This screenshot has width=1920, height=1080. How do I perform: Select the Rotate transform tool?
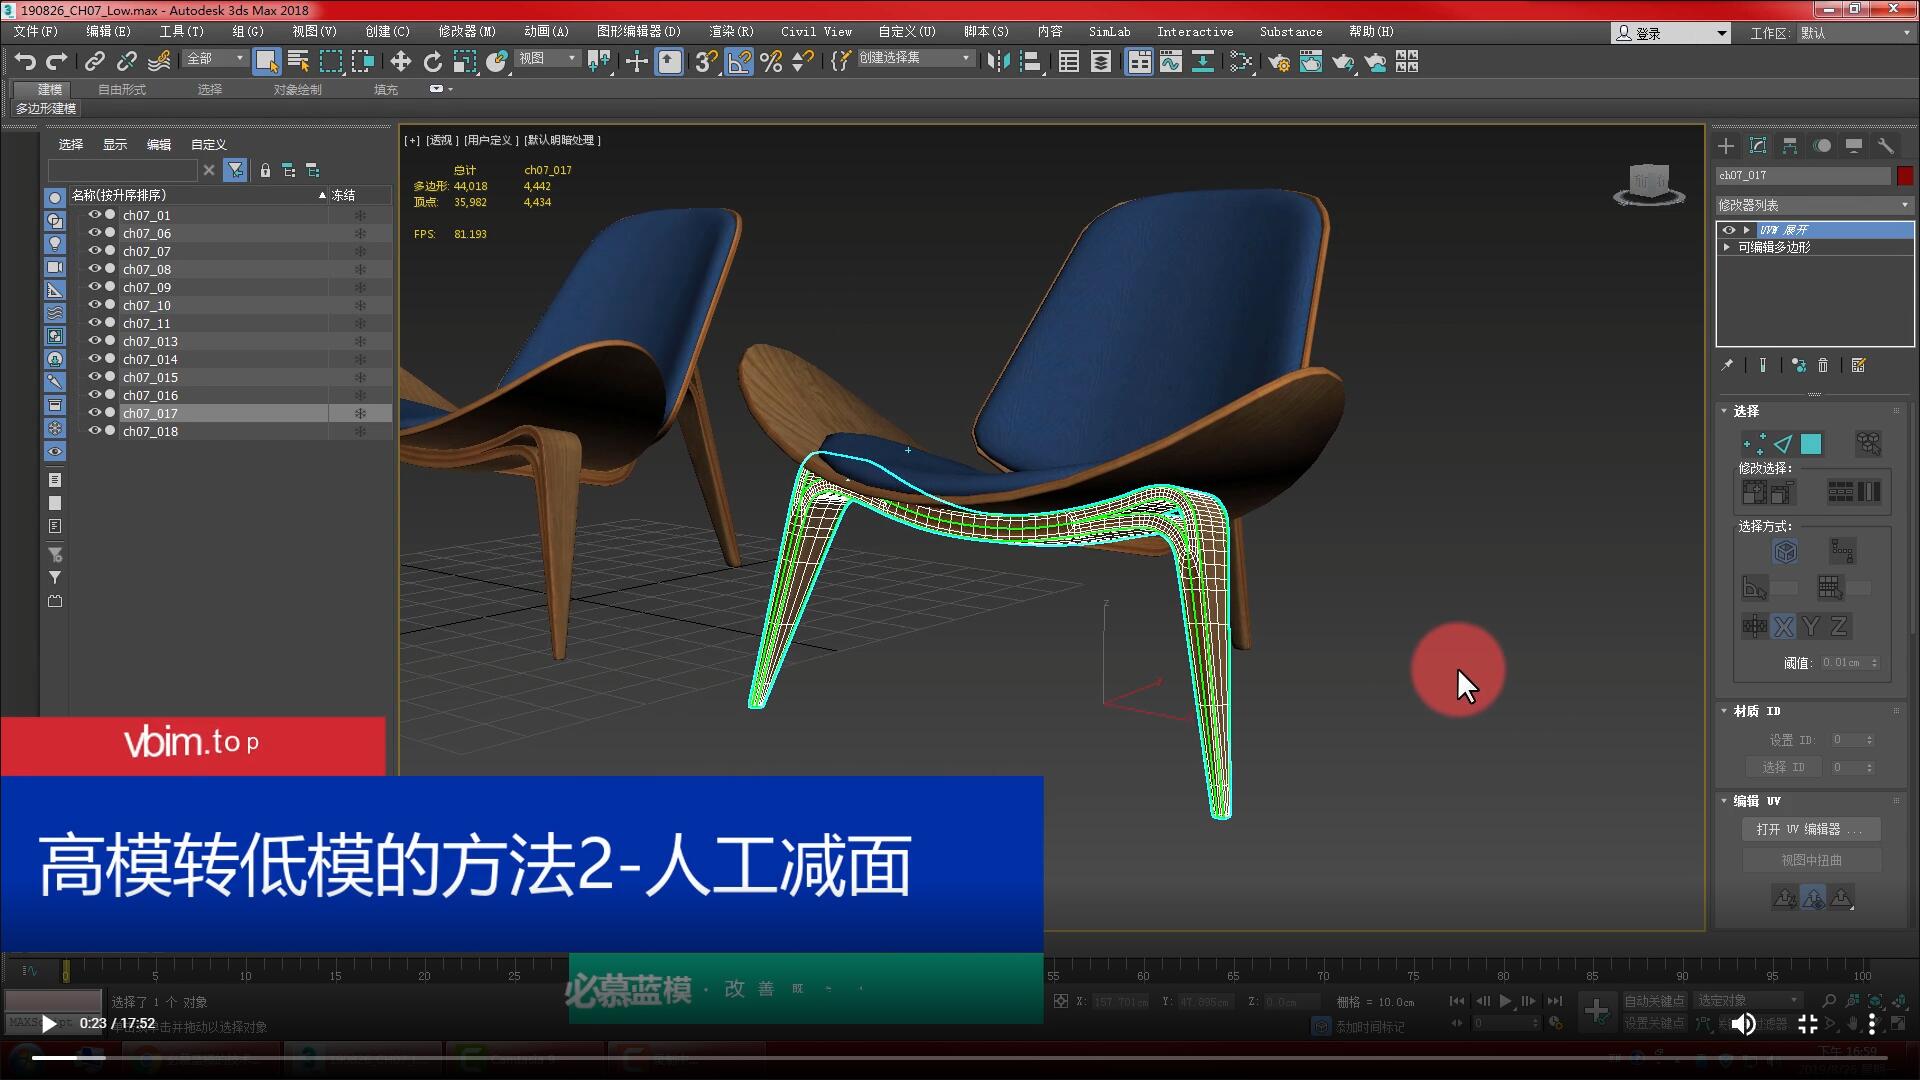[432, 62]
